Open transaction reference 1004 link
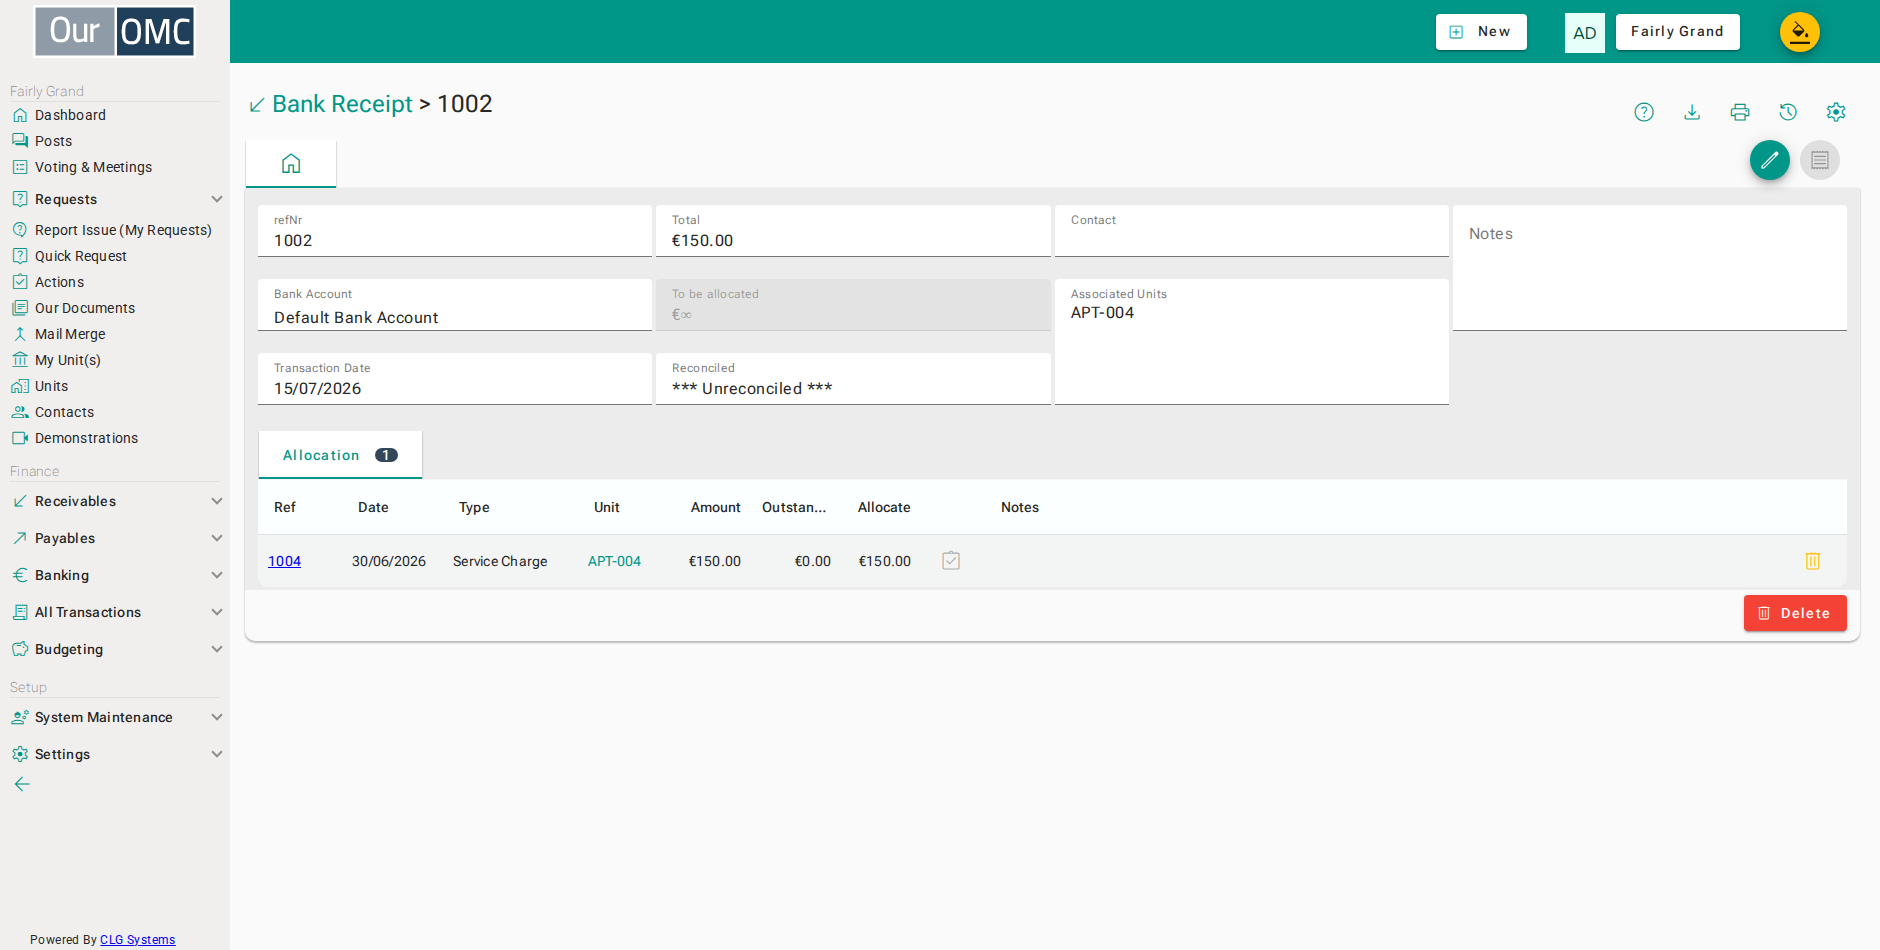1880x950 pixels. [284, 561]
